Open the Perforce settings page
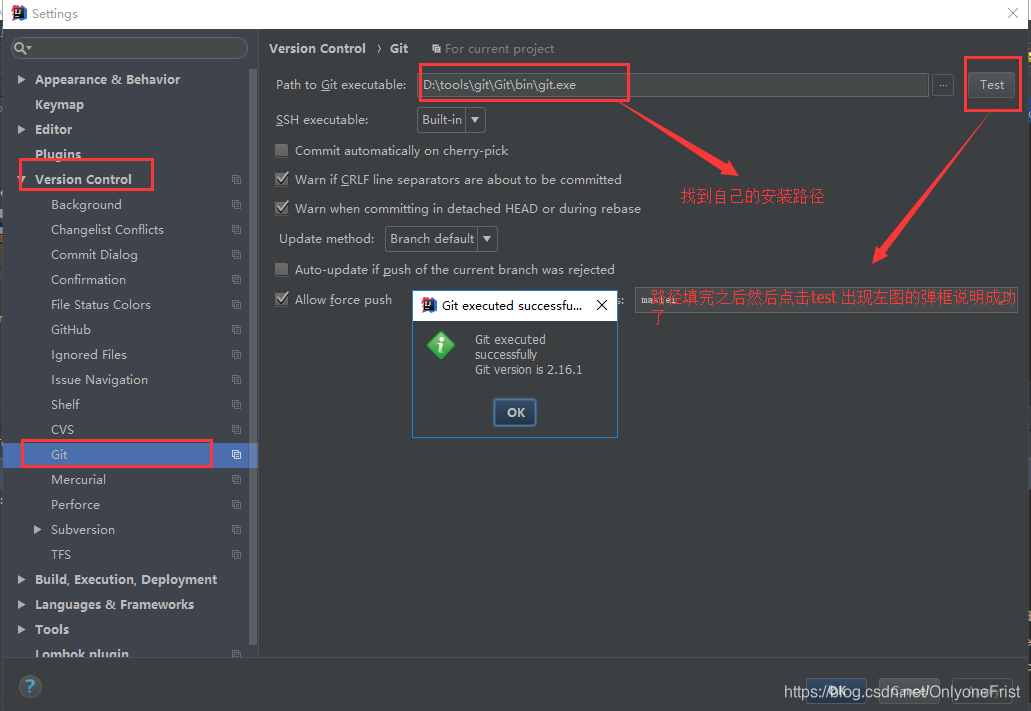1031x711 pixels. (76, 504)
